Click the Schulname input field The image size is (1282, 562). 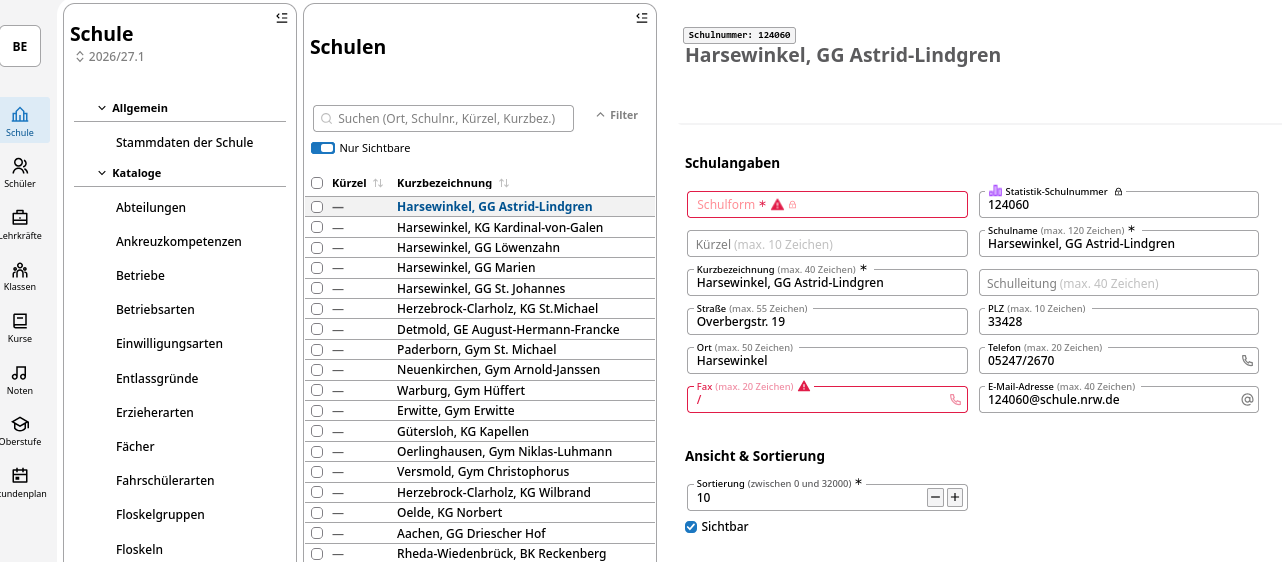coord(1118,243)
